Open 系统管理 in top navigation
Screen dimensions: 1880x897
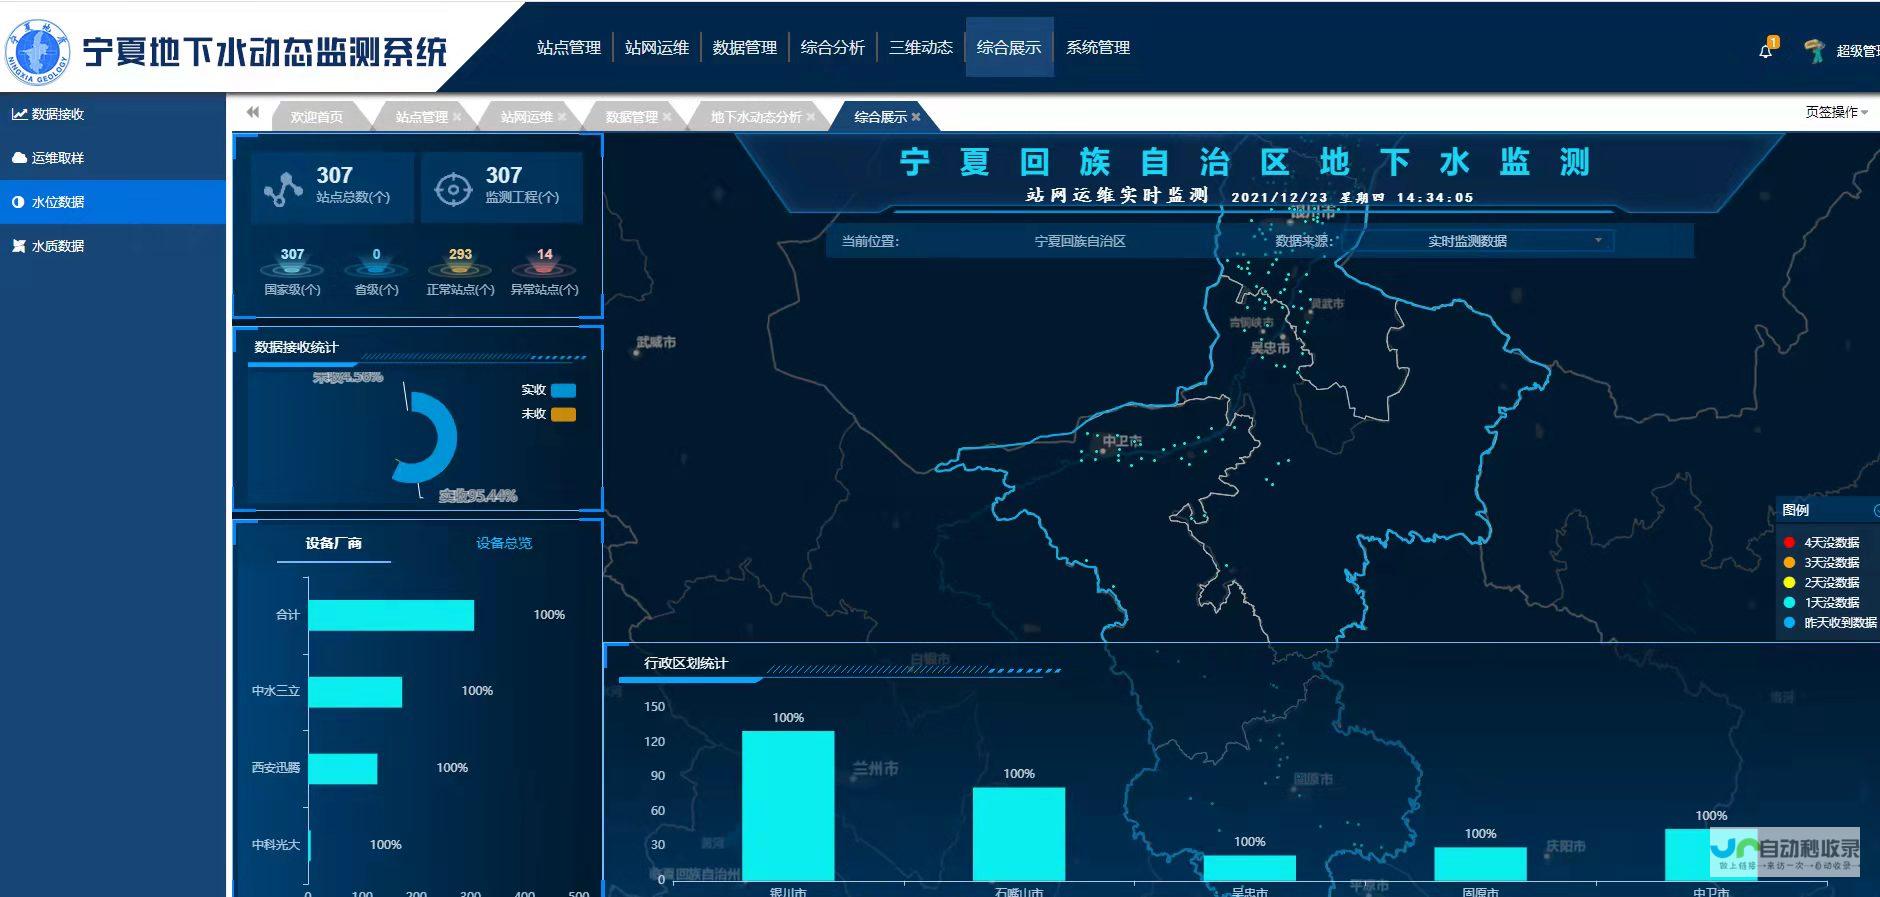pyautogui.click(x=1098, y=47)
